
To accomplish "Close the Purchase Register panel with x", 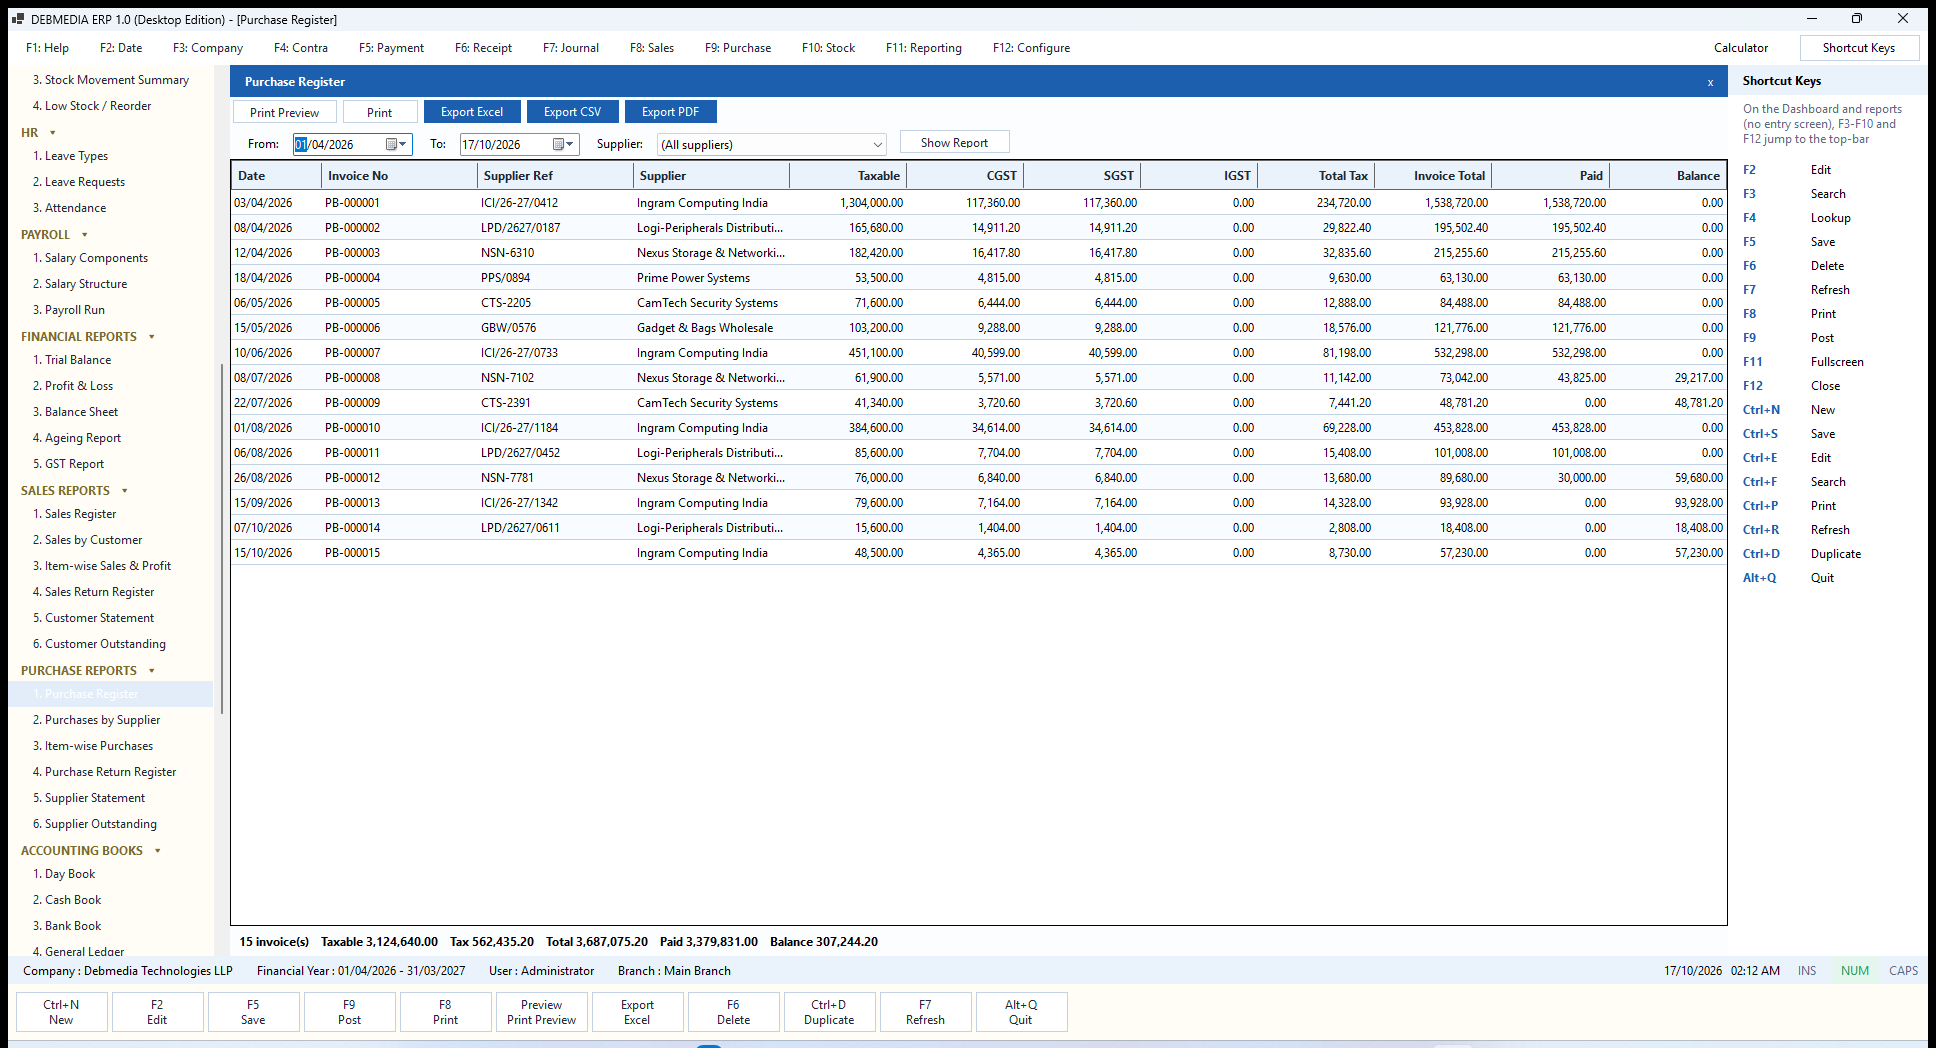I will coord(1710,83).
